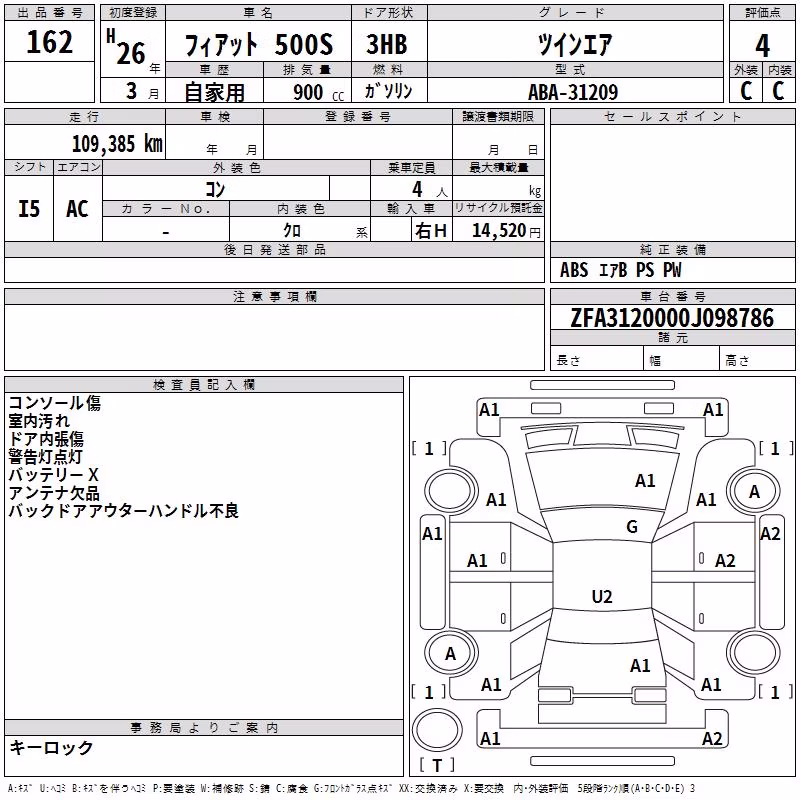The width and height of the screenshot is (800, 800).
Task: Select the ガソリン fuel type
Action: click(x=388, y=91)
